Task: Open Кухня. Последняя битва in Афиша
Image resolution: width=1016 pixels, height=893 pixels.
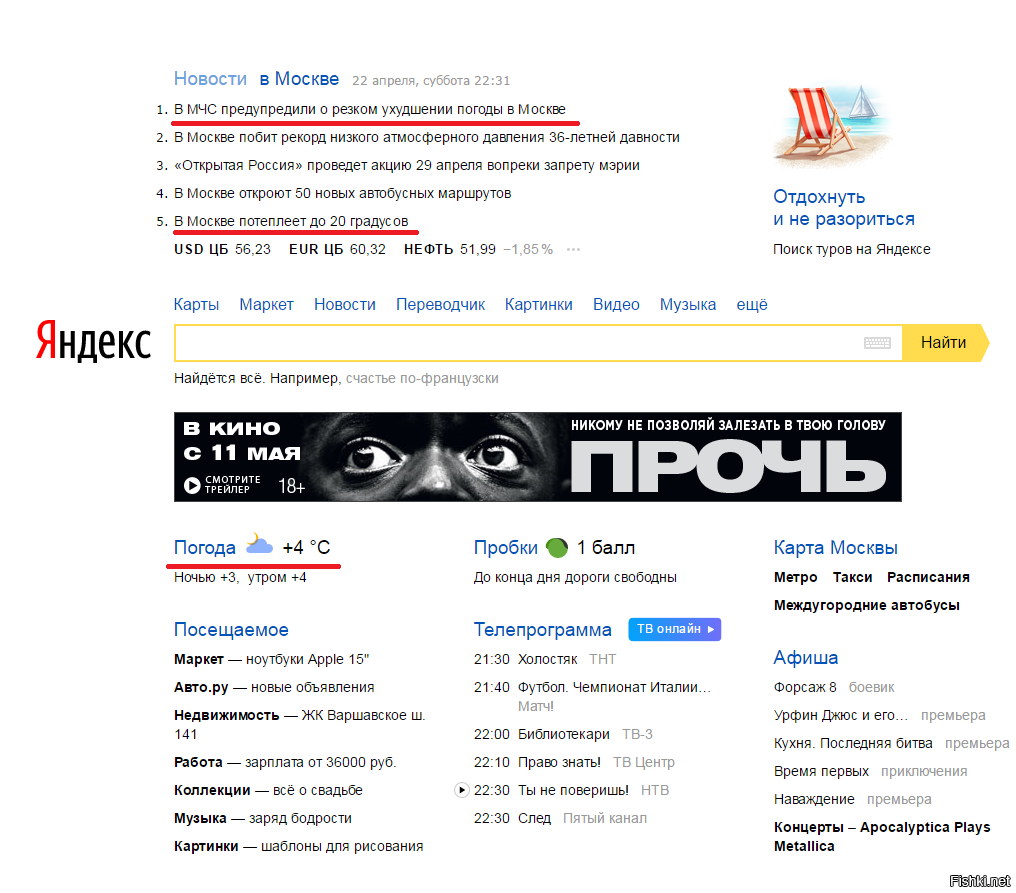Action: [x=853, y=743]
